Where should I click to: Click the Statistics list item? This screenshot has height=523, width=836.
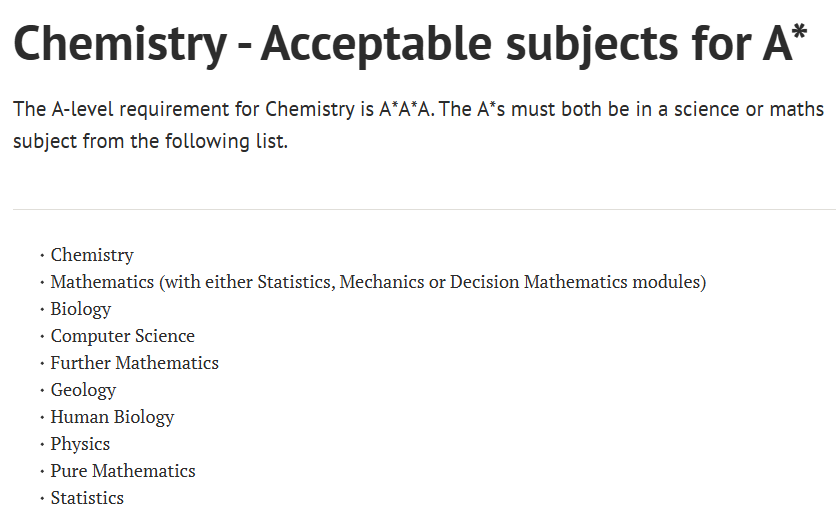pyautogui.click(x=87, y=498)
